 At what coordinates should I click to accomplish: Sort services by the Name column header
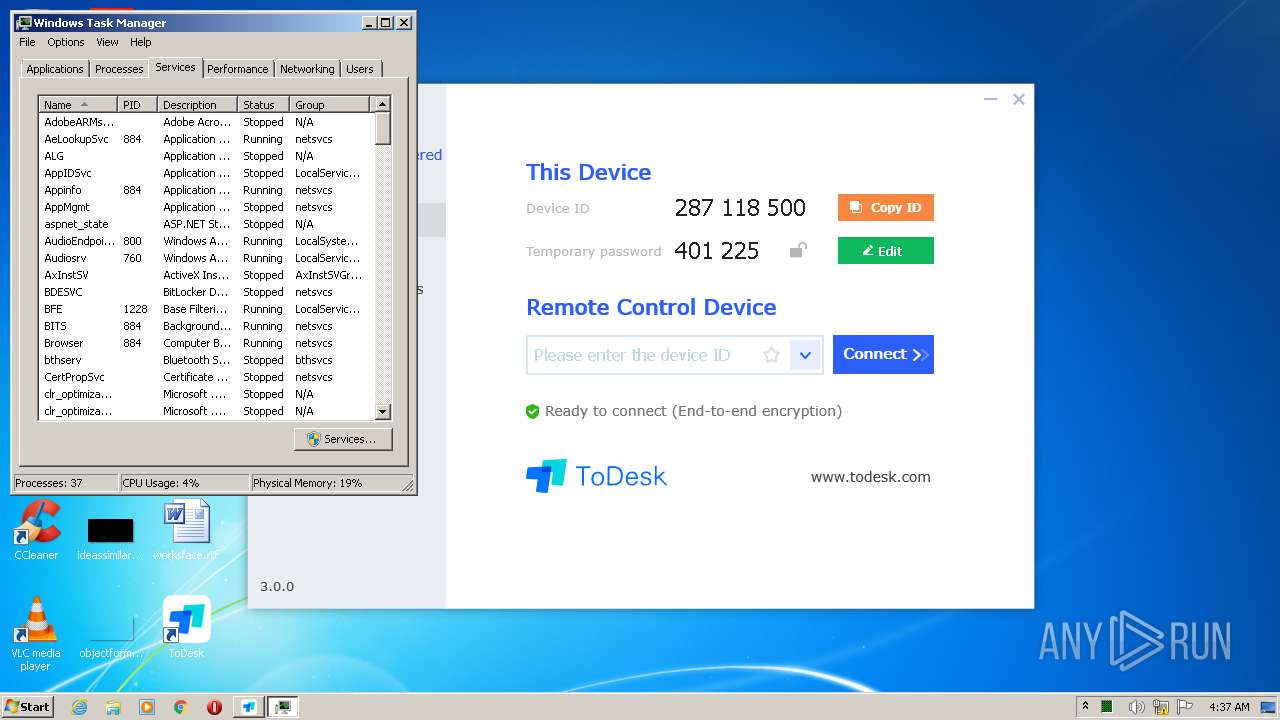pyautogui.click(x=78, y=104)
